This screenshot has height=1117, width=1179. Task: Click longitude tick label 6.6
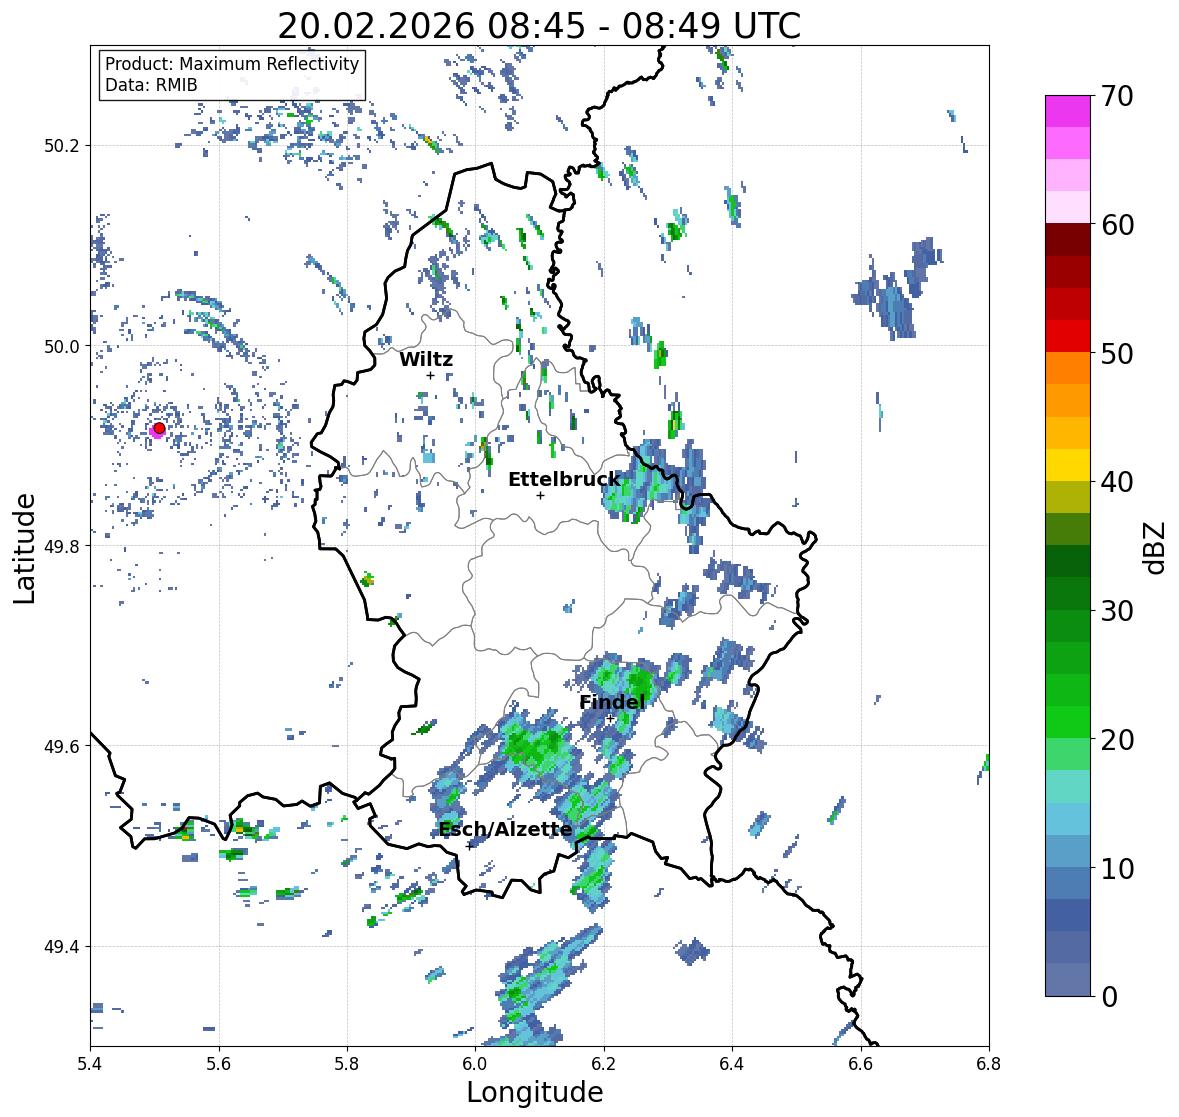click(861, 1064)
